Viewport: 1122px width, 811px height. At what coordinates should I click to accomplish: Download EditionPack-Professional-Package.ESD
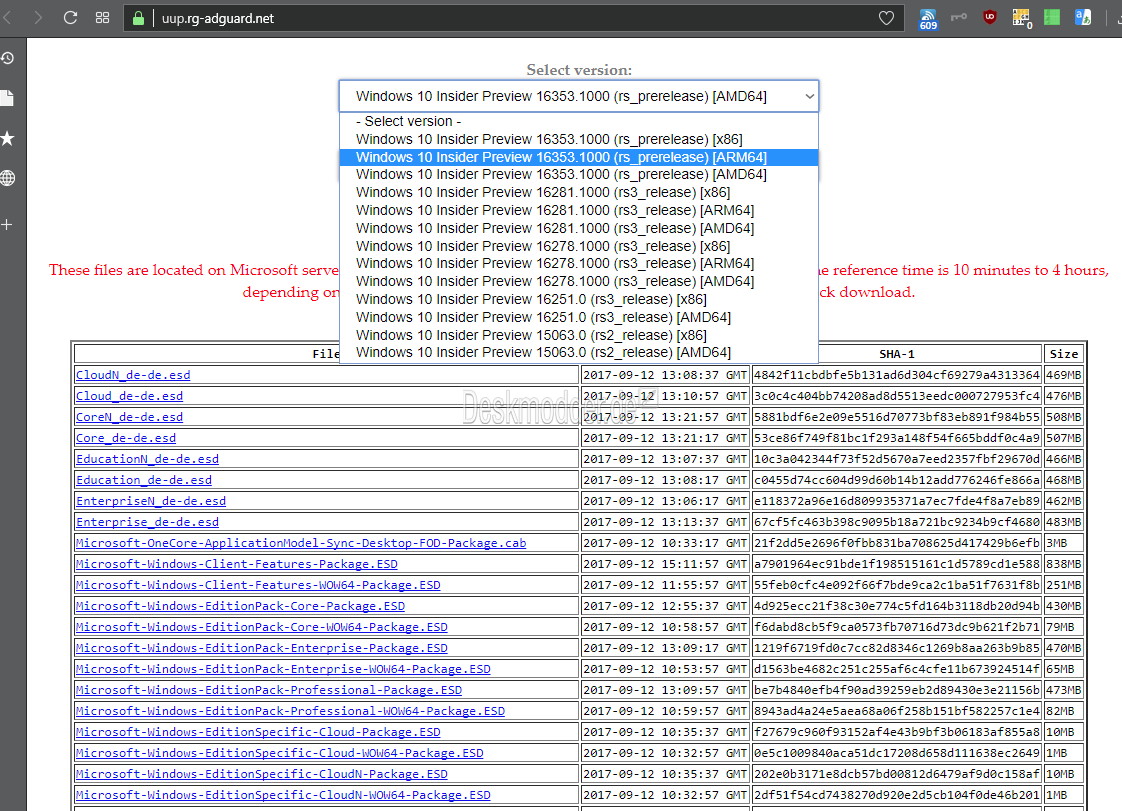(269, 690)
